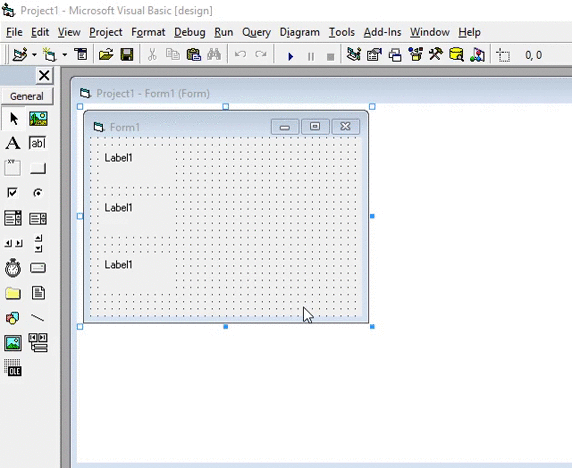Open the View menu

pyautogui.click(x=69, y=32)
